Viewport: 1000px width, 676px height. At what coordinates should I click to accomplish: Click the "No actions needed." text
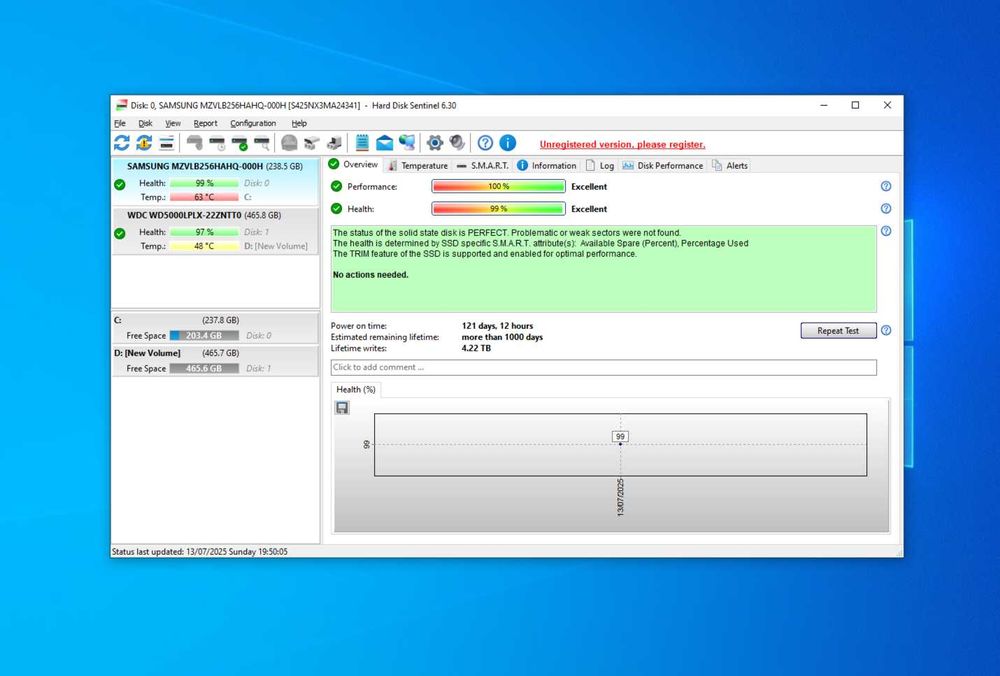coord(371,275)
